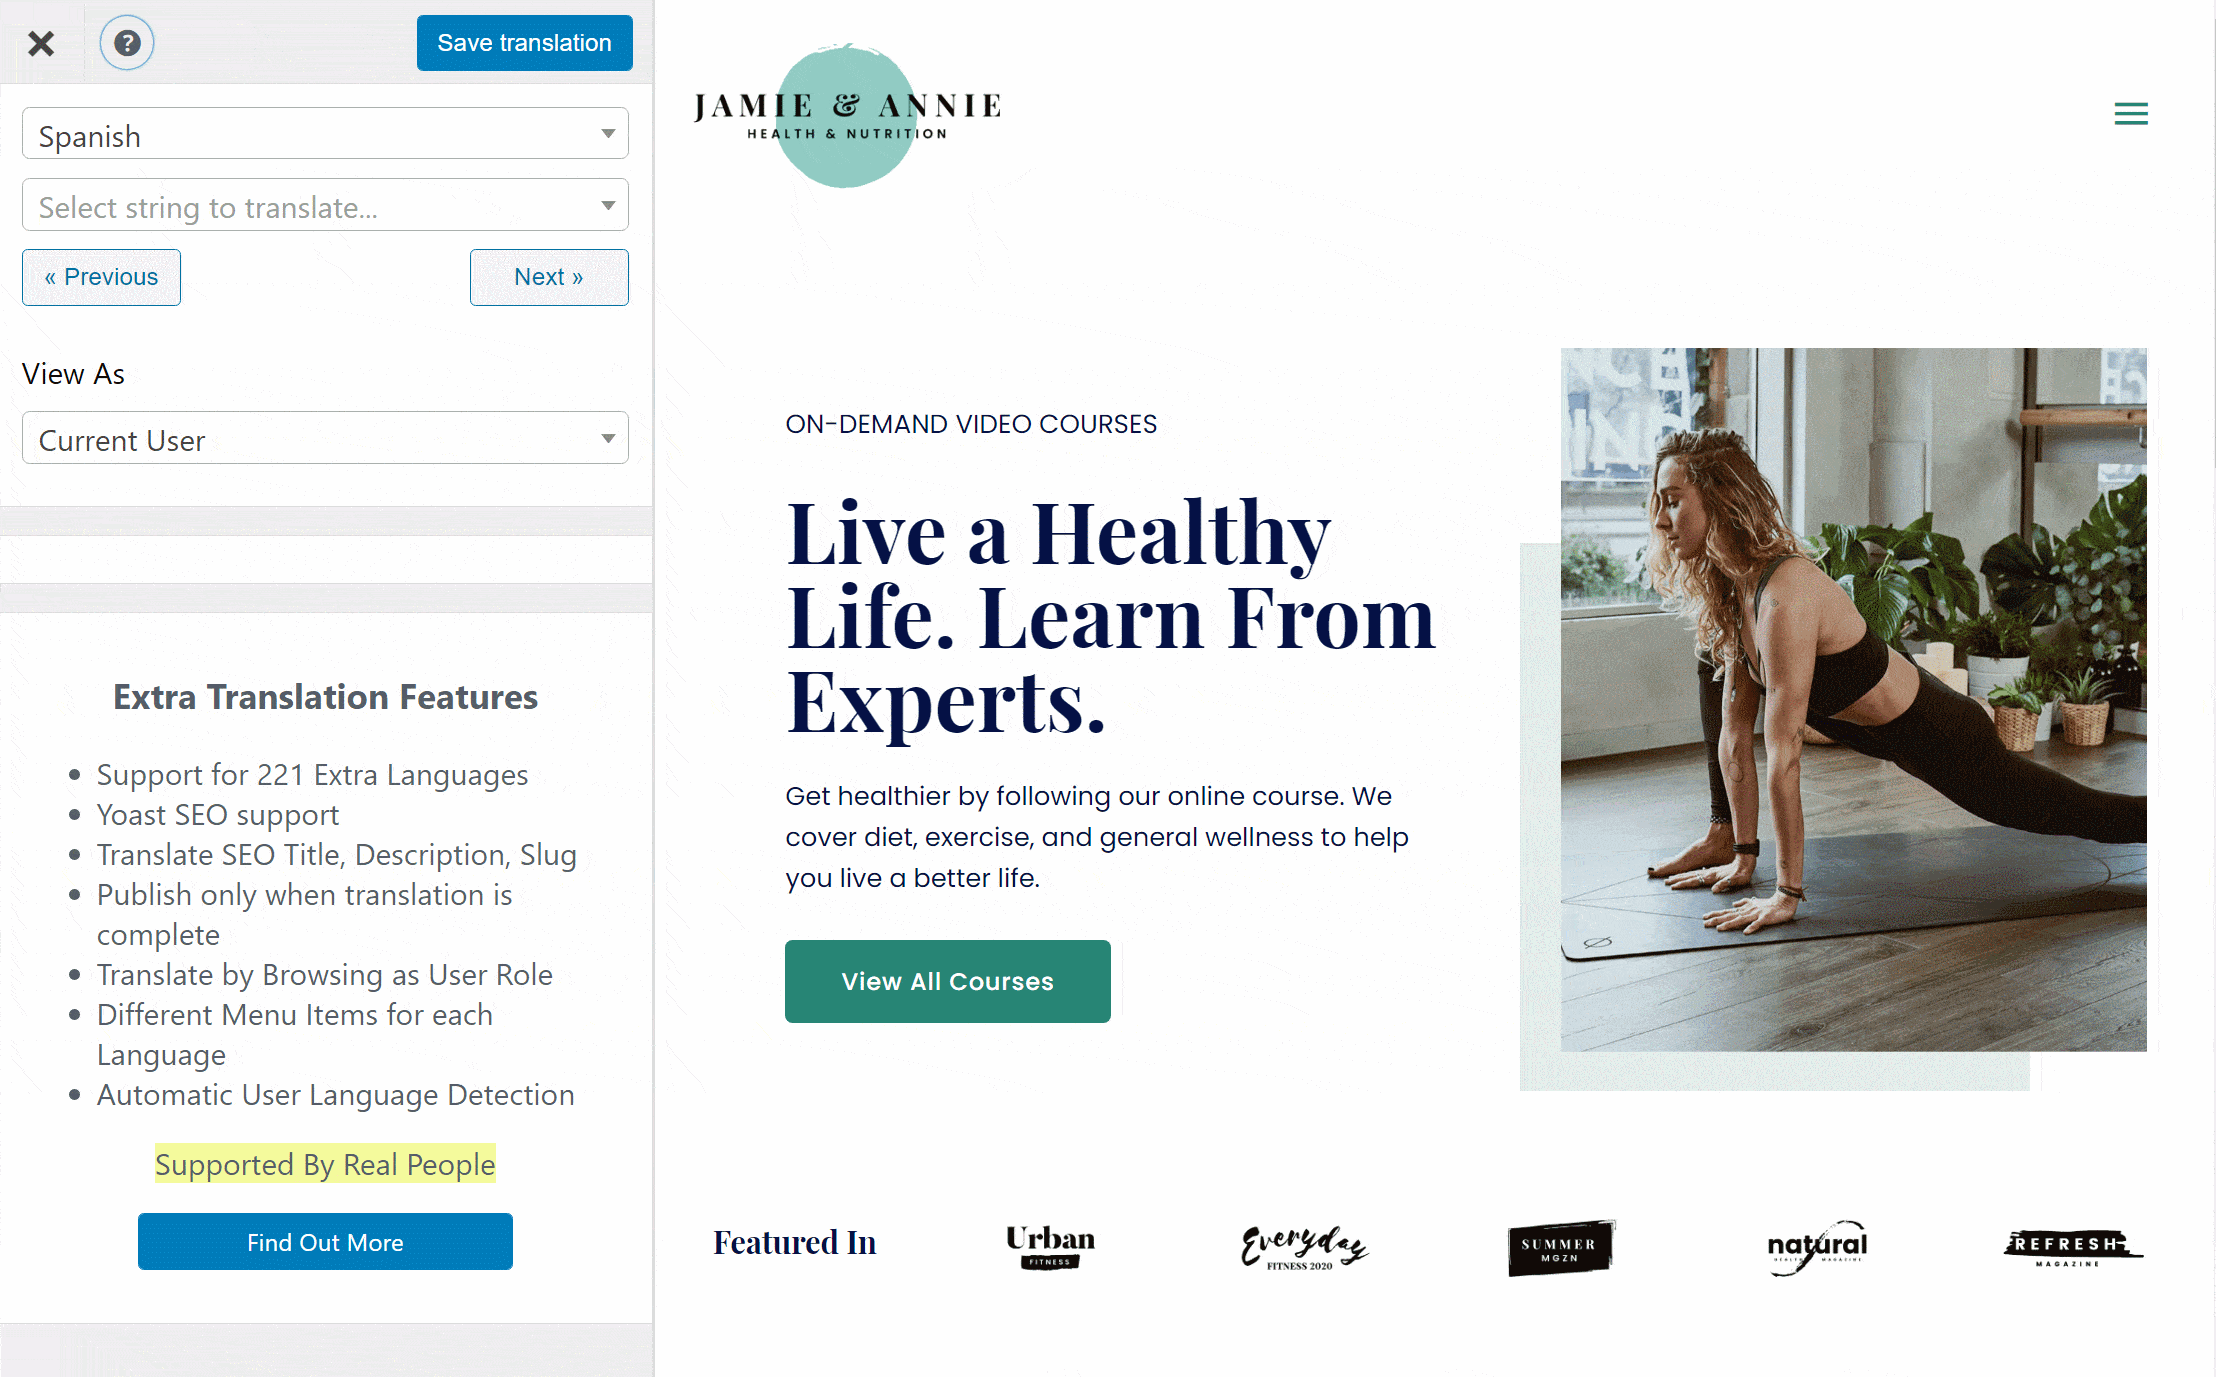Open the Spanish language dropdown
Image resolution: width=2216 pixels, height=1377 pixels.
(324, 135)
